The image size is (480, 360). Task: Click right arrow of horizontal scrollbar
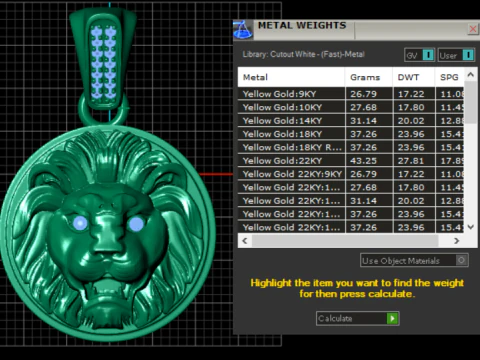click(x=457, y=241)
